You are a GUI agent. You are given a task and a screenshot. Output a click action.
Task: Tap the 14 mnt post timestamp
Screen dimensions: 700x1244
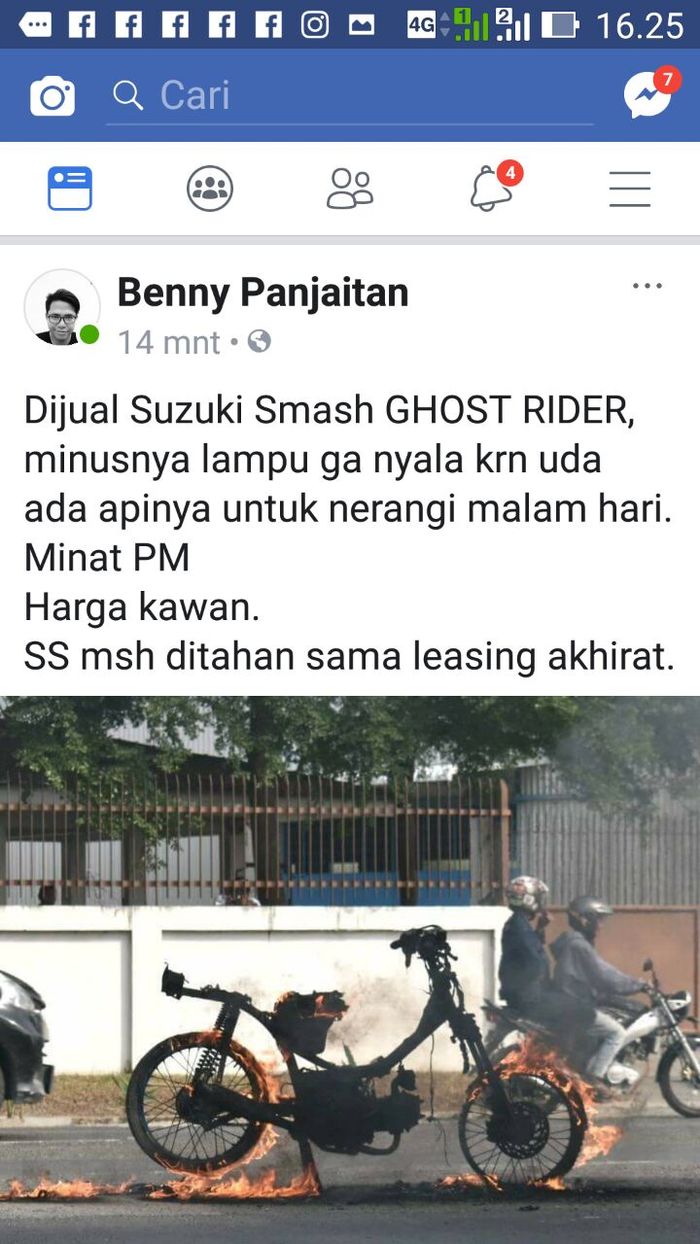pos(169,342)
